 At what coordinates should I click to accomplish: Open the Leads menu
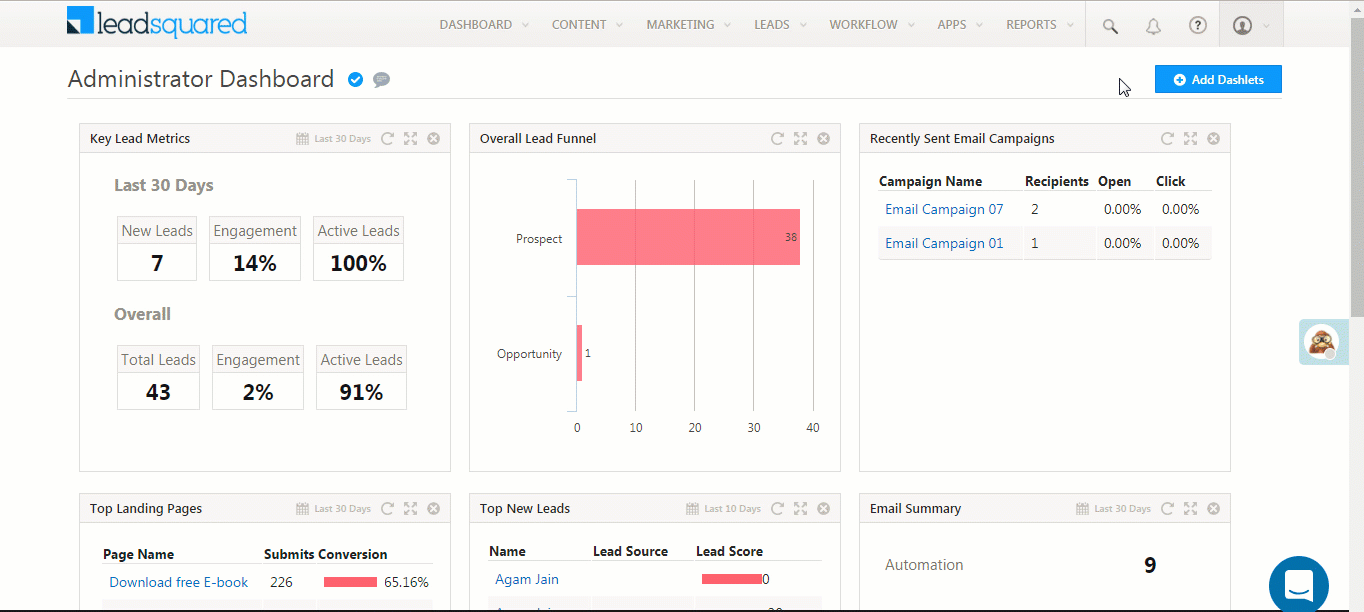(x=779, y=25)
